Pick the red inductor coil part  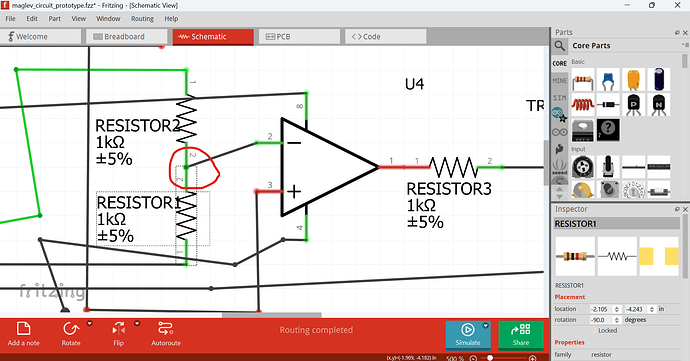pos(583,105)
